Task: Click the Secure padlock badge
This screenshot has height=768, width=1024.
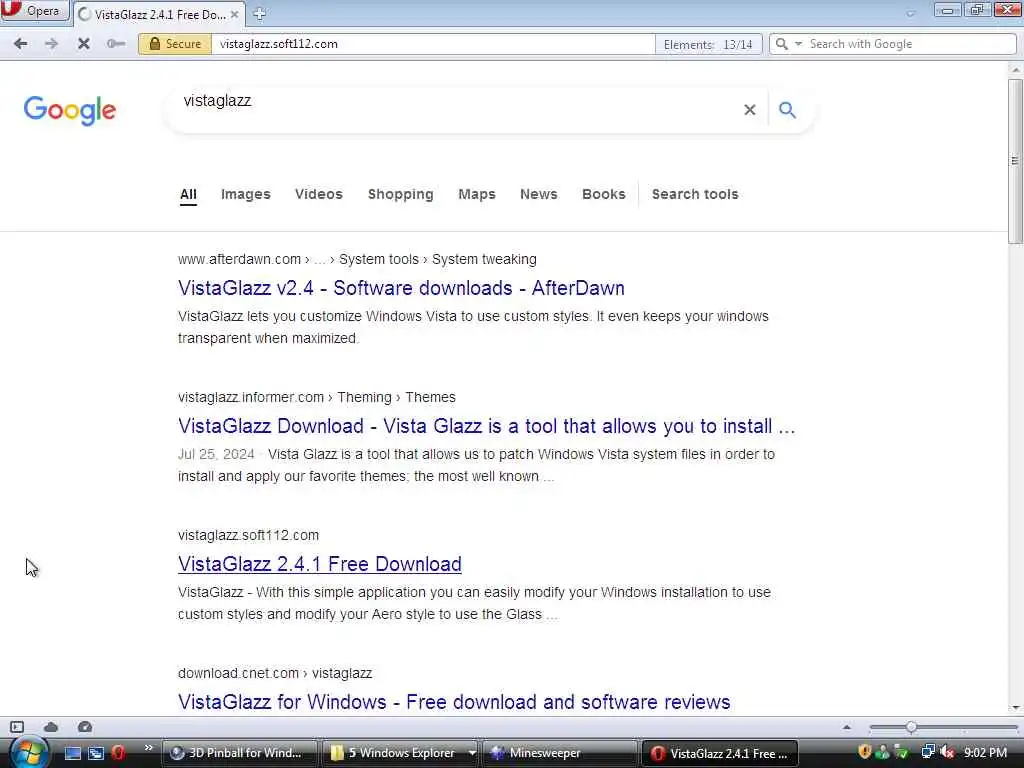Action: 174,44
